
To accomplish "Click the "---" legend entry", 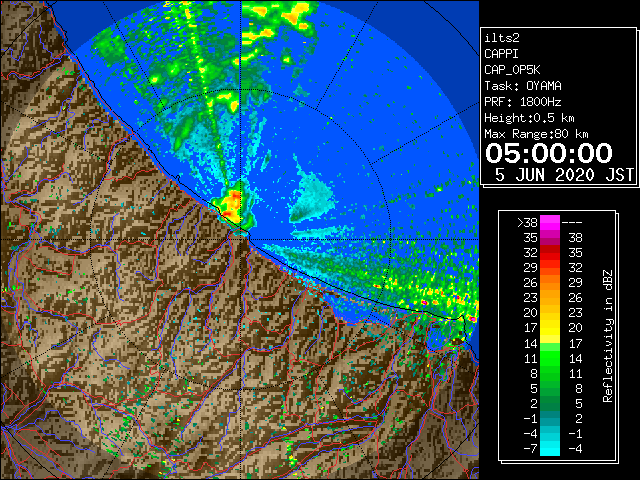I will coord(572,222).
